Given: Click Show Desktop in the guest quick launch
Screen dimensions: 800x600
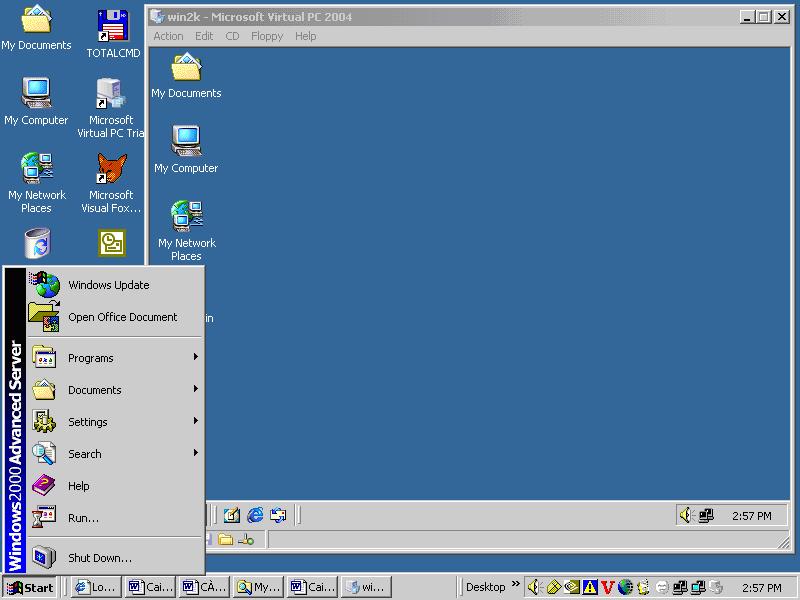Looking at the screenshot, I should coord(232,516).
